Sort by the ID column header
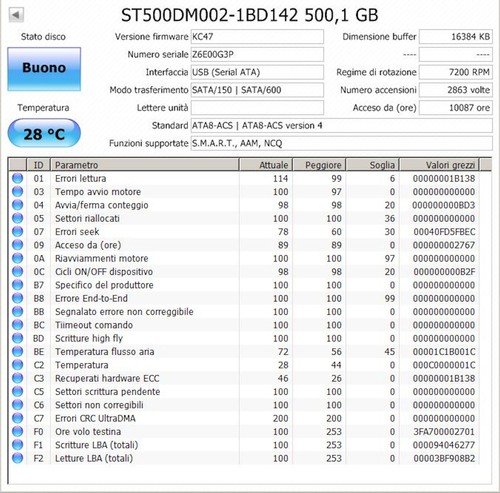The height and width of the screenshot is (493, 500). click(38, 165)
